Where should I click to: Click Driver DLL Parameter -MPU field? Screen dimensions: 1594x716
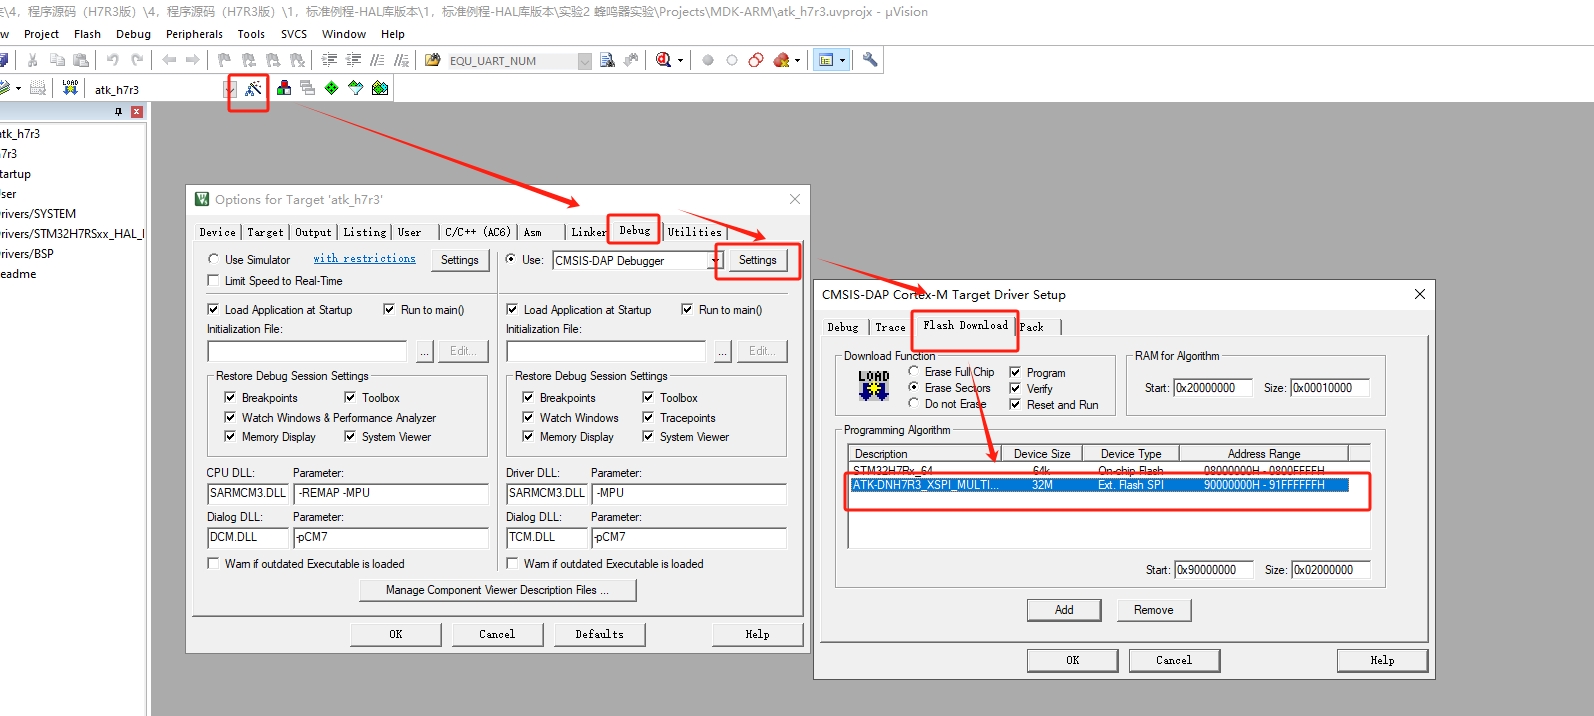pos(689,493)
